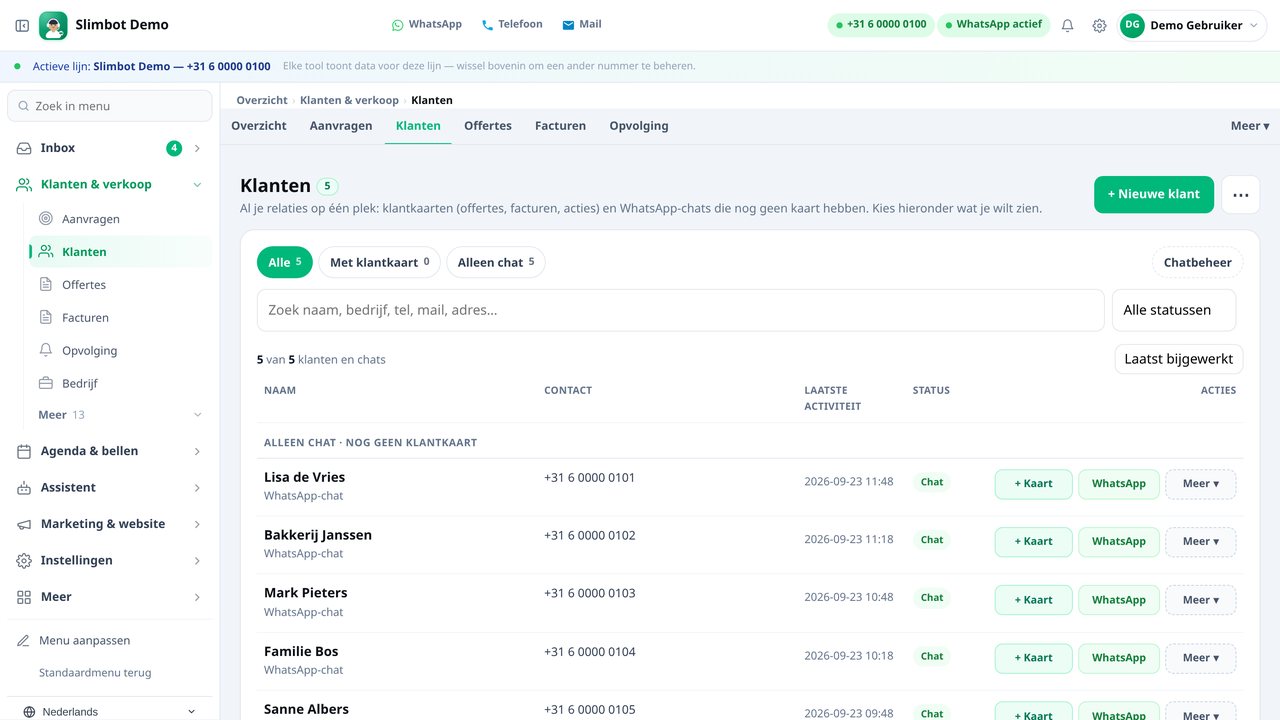The width and height of the screenshot is (1280, 720).
Task: Open Meer menu for Bakkerij Janssen
Action: tap(1200, 542)
